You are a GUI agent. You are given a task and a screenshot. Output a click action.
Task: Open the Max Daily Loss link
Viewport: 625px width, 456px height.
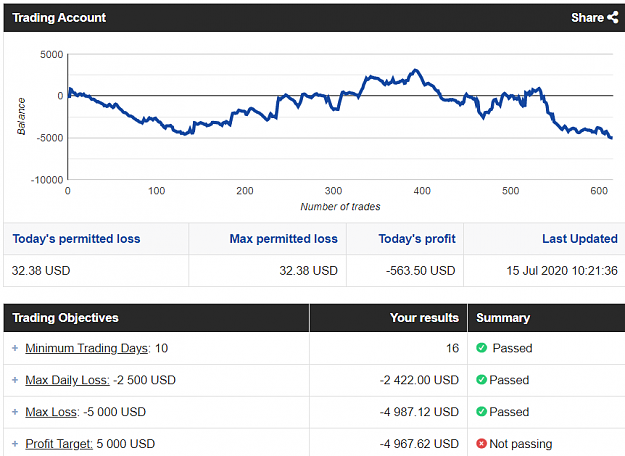67,380
